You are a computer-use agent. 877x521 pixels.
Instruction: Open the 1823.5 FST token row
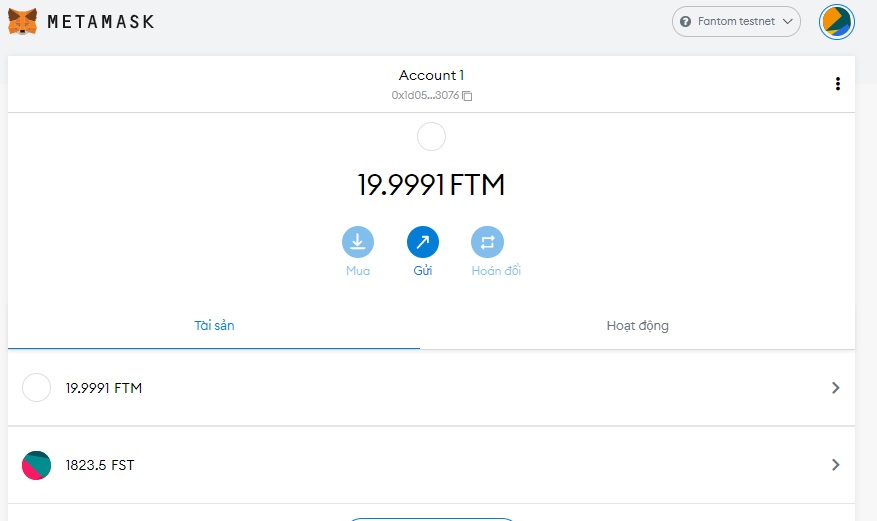431,465
